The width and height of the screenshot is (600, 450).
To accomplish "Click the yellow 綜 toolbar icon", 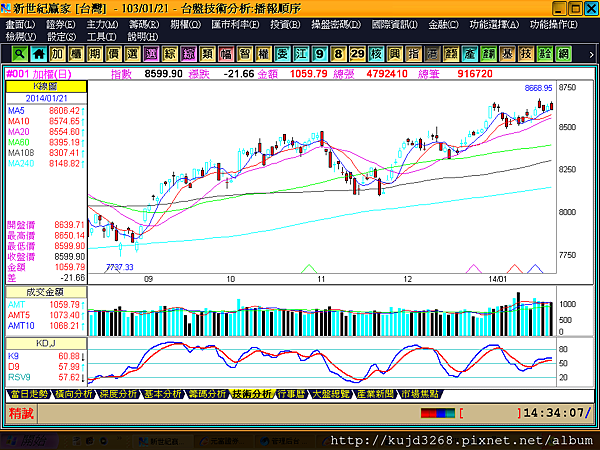I will click(170, 54).
